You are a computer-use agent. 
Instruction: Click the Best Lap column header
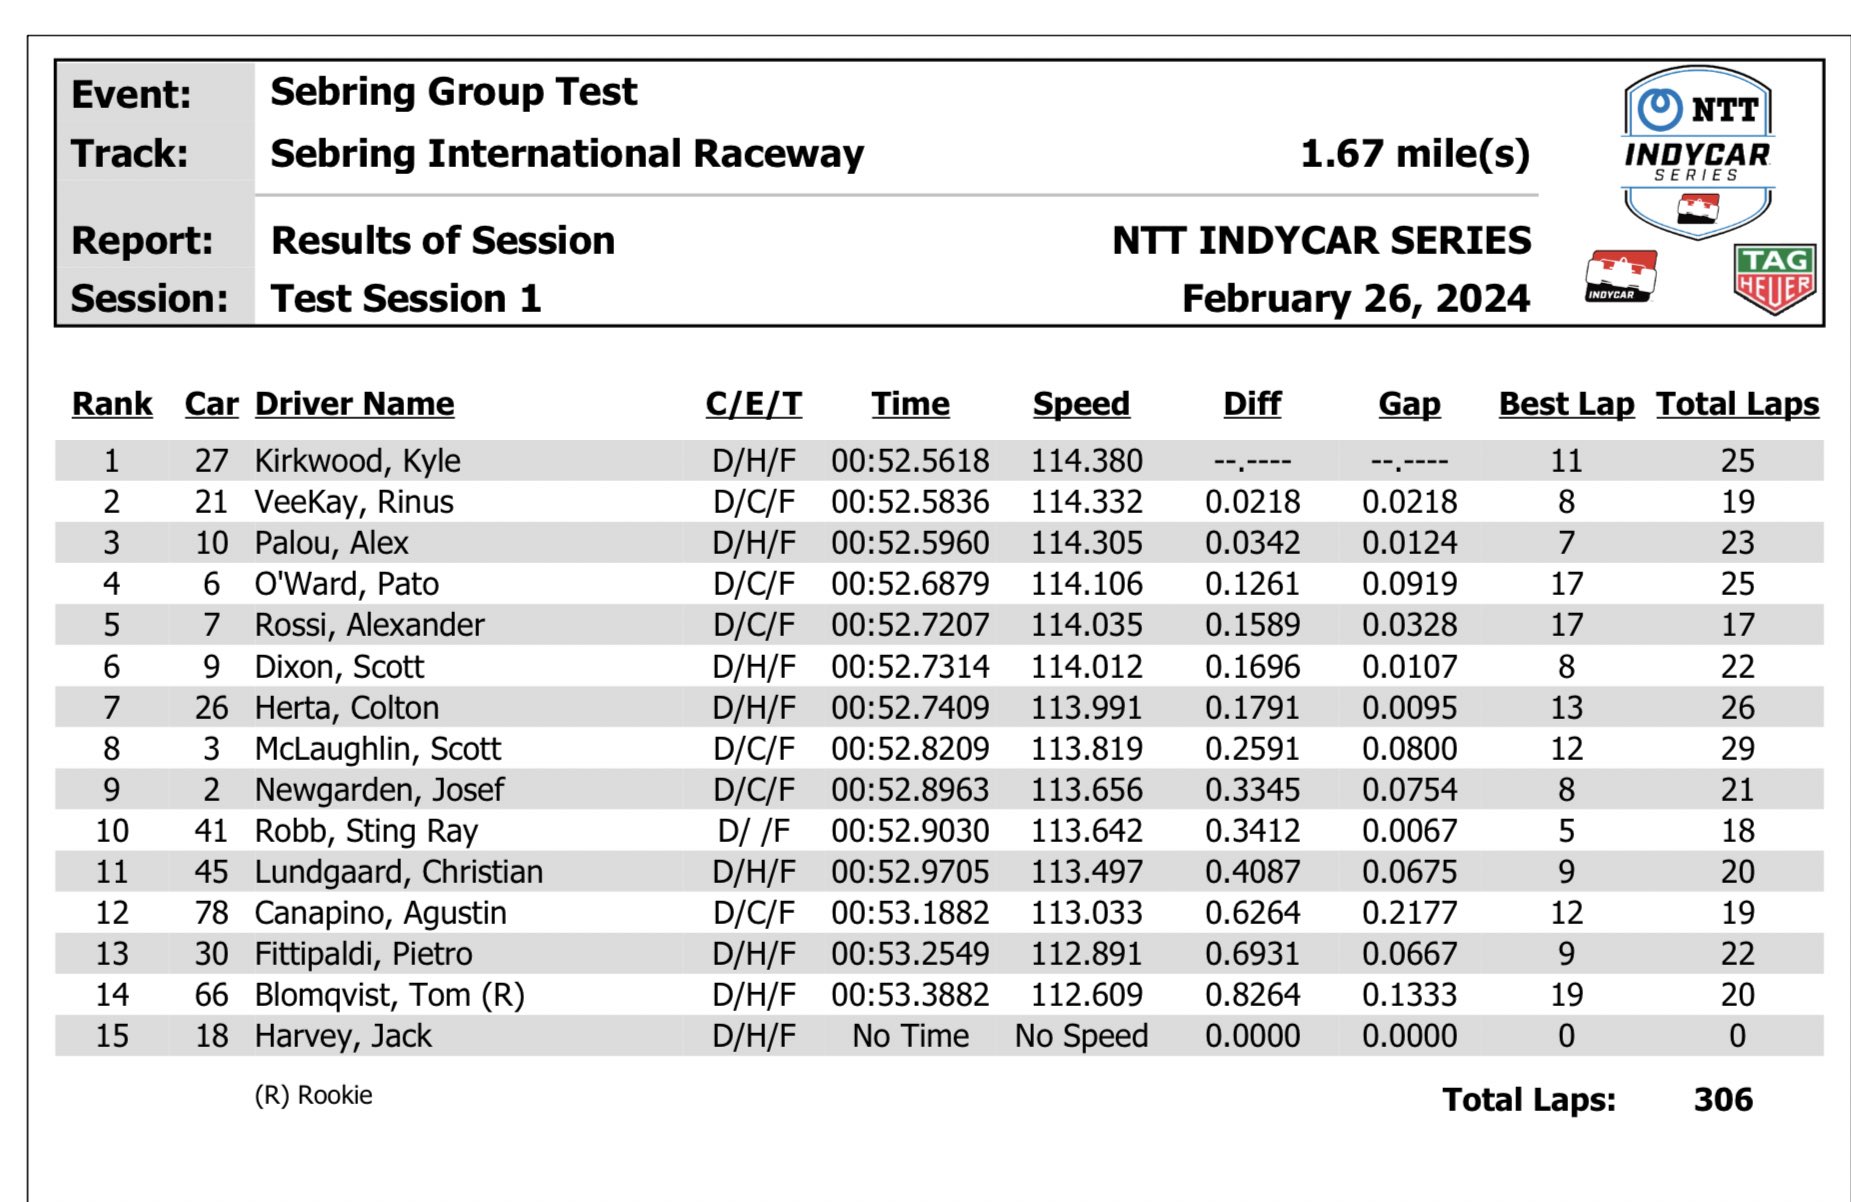click(1566, 404)
